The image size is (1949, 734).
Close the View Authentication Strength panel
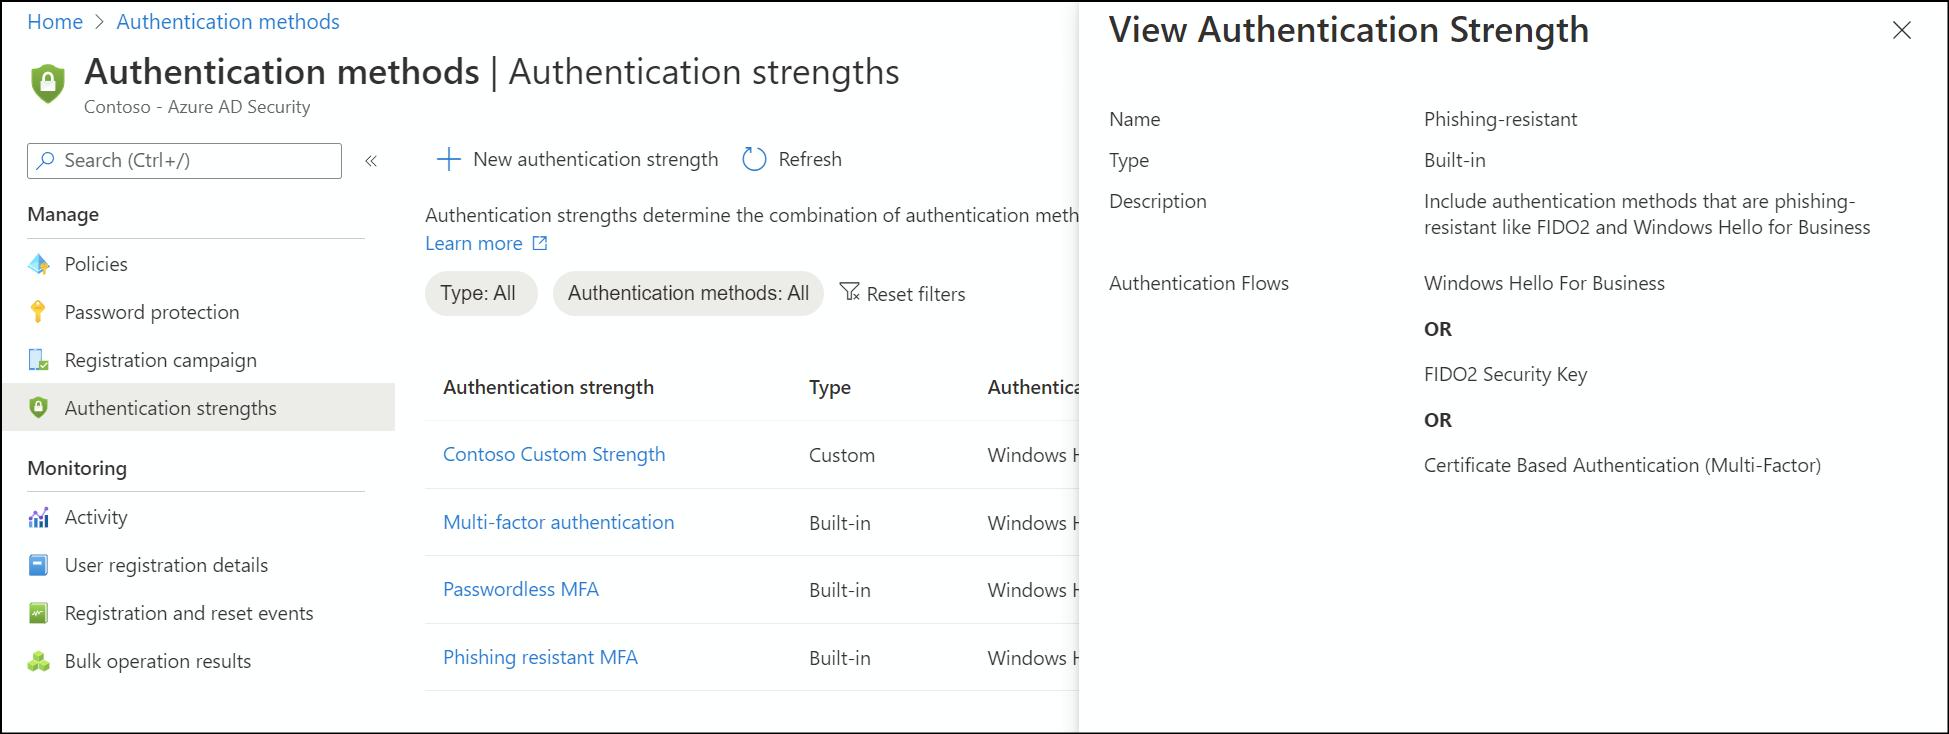click(x=1901, y=31)
